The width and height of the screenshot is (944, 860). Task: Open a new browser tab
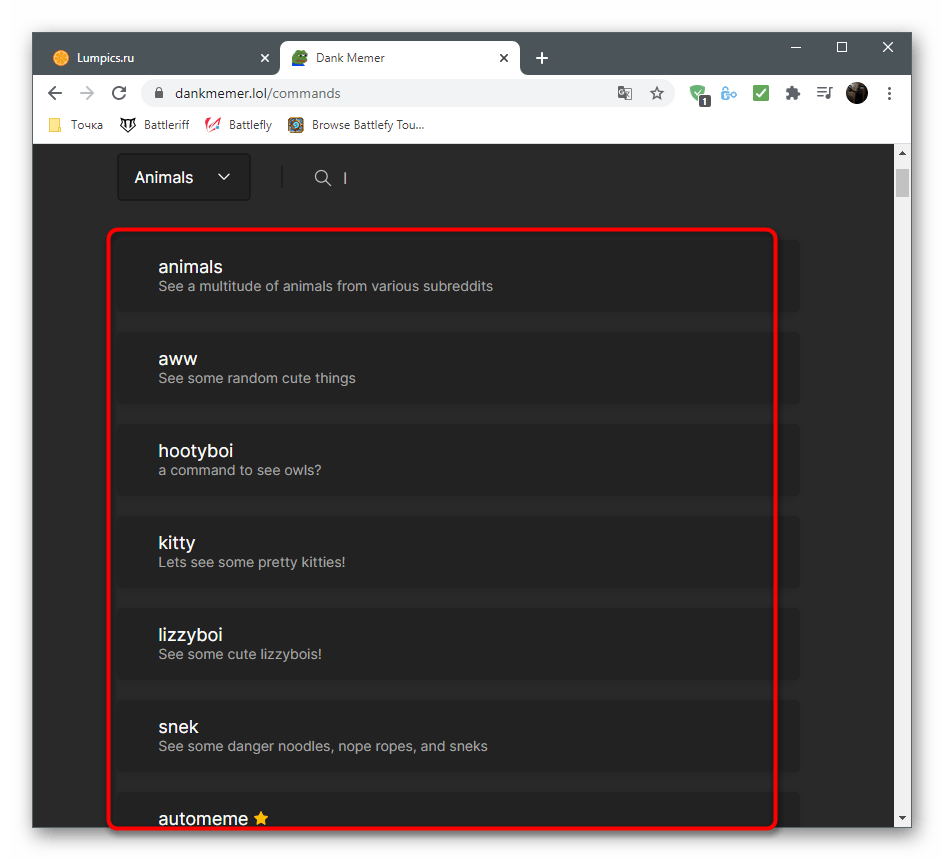point(542,58)
